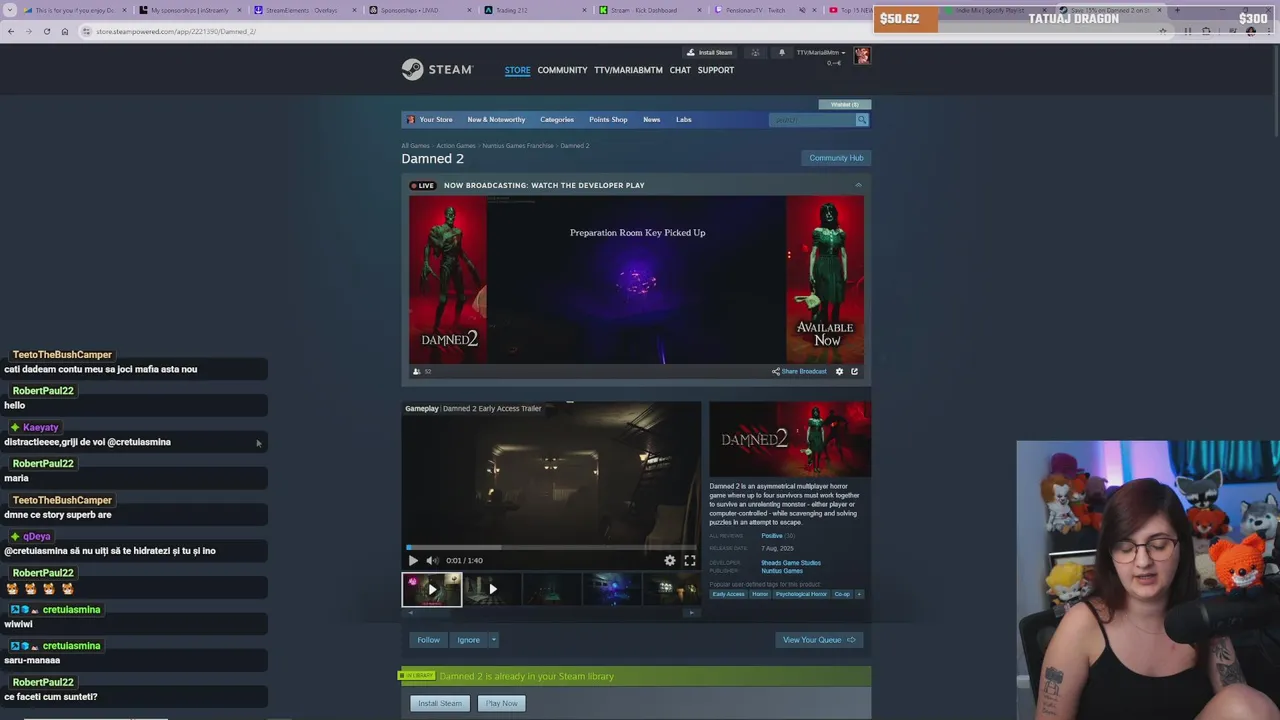Click View Your Queue button

(819, 640)
